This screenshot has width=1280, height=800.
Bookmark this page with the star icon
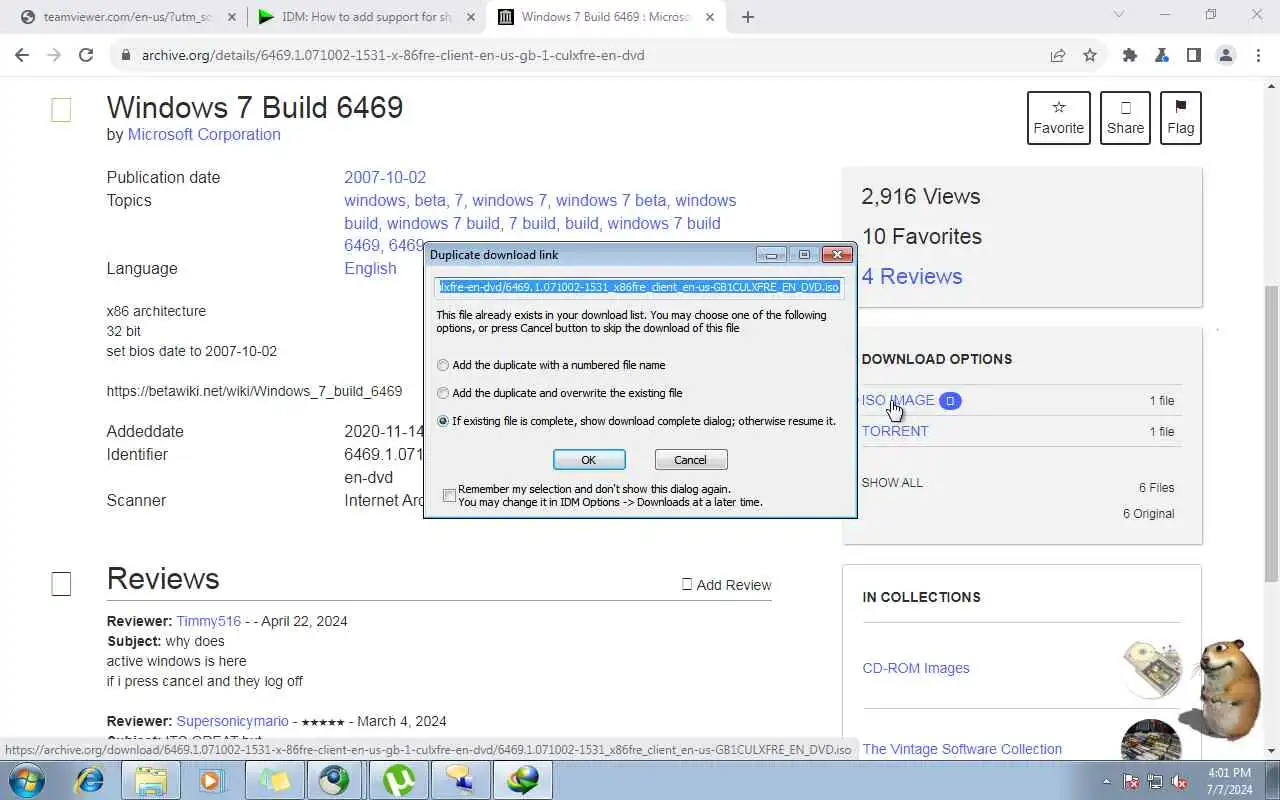1090,55
